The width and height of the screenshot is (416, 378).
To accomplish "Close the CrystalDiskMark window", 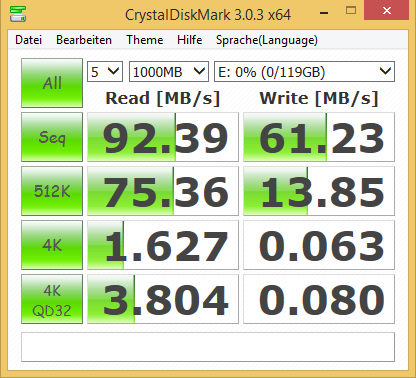I will pyautogui.click(x=387, y=10).
